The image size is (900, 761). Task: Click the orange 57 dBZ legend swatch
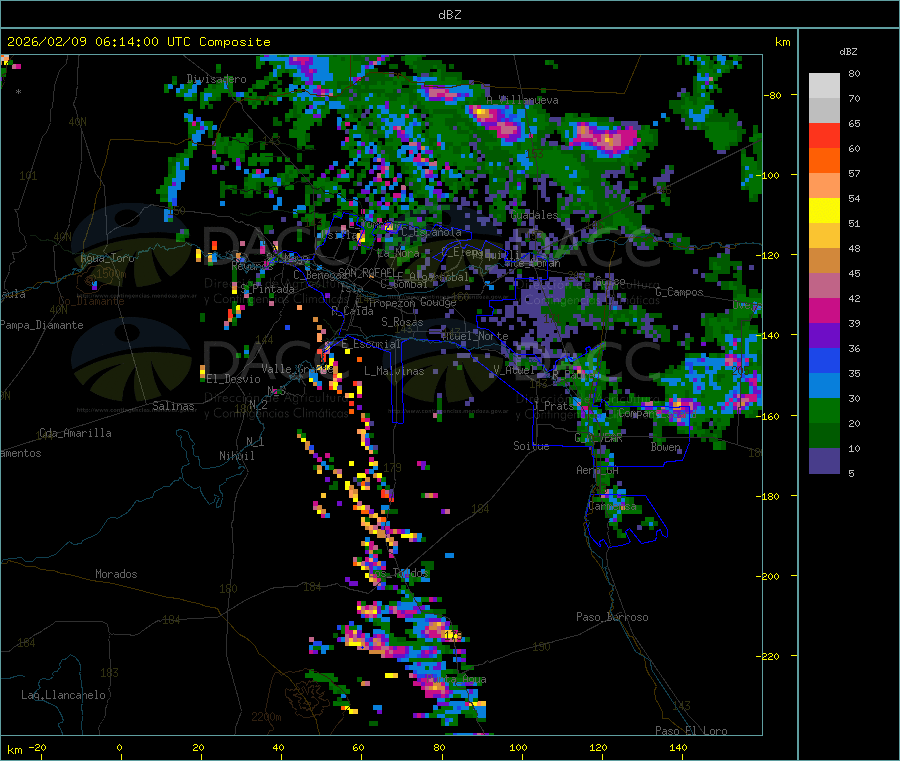click(x=824, y=161)
